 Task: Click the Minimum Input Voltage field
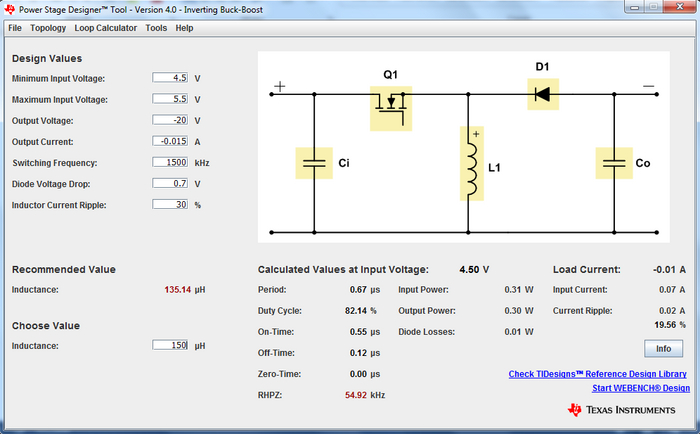(x=170, y=78)
